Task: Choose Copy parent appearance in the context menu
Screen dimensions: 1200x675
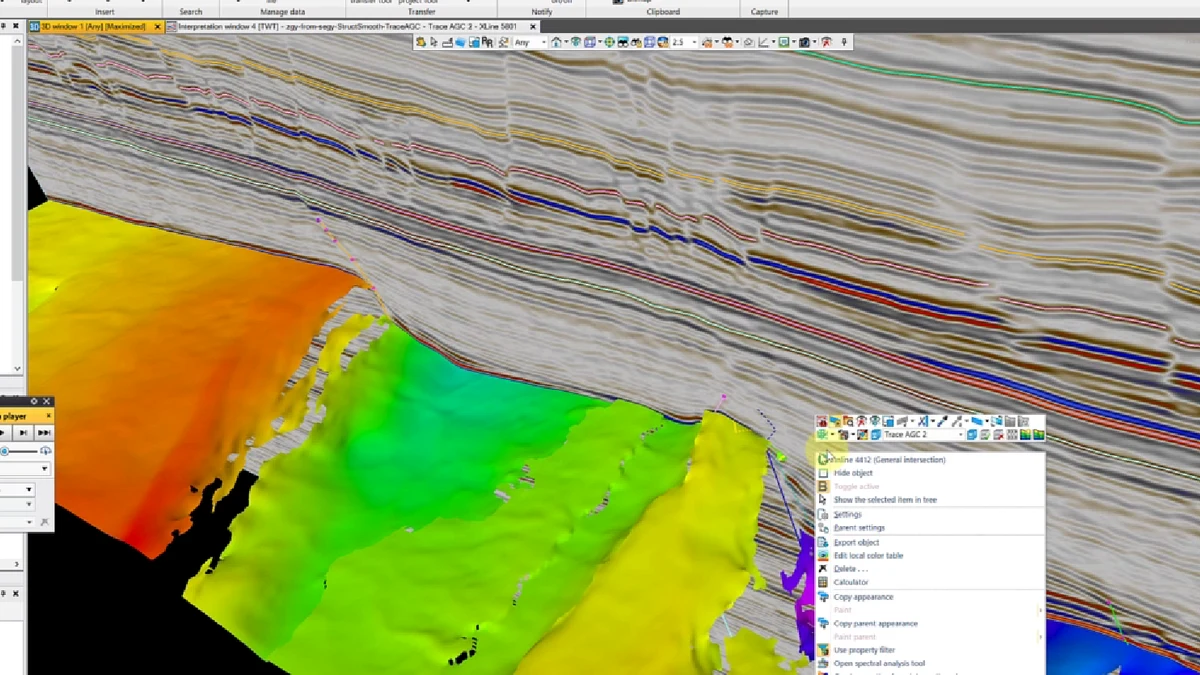Action: 930,624
